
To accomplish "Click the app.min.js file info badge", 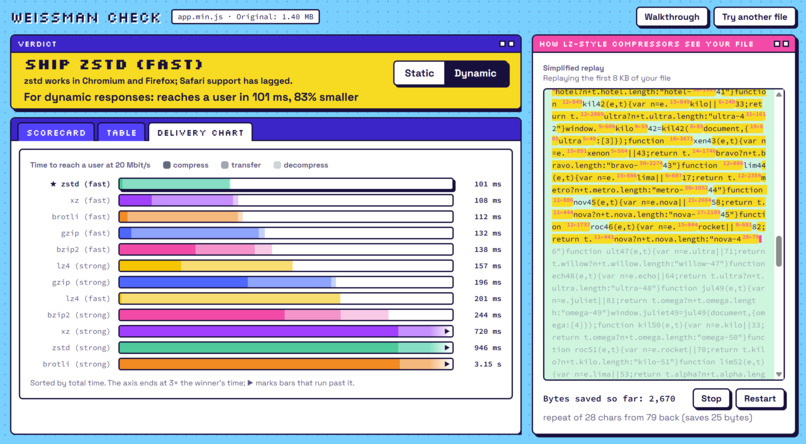I will (245, 17).
